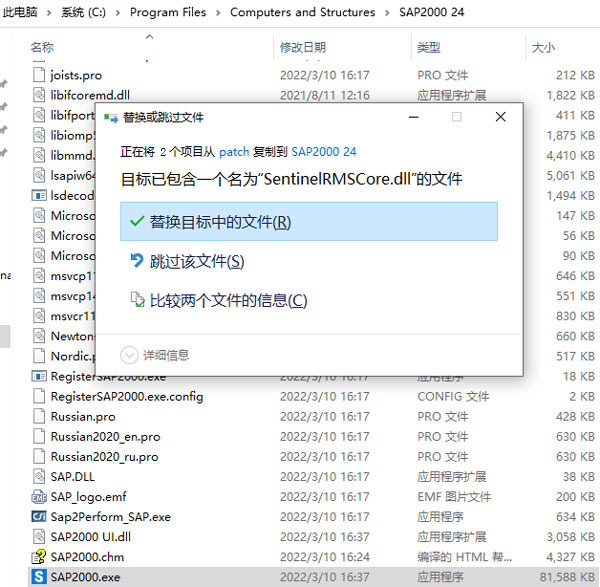The width and height of the screenshot is (600, 587).
Task: Select the SAP2000.exe blue S icon
Action: 39,577
